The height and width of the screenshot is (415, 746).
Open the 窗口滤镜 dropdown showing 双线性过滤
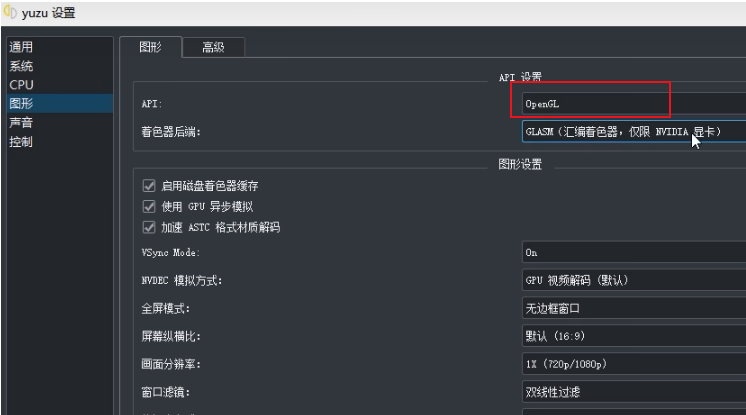click(x=633, y=390)
